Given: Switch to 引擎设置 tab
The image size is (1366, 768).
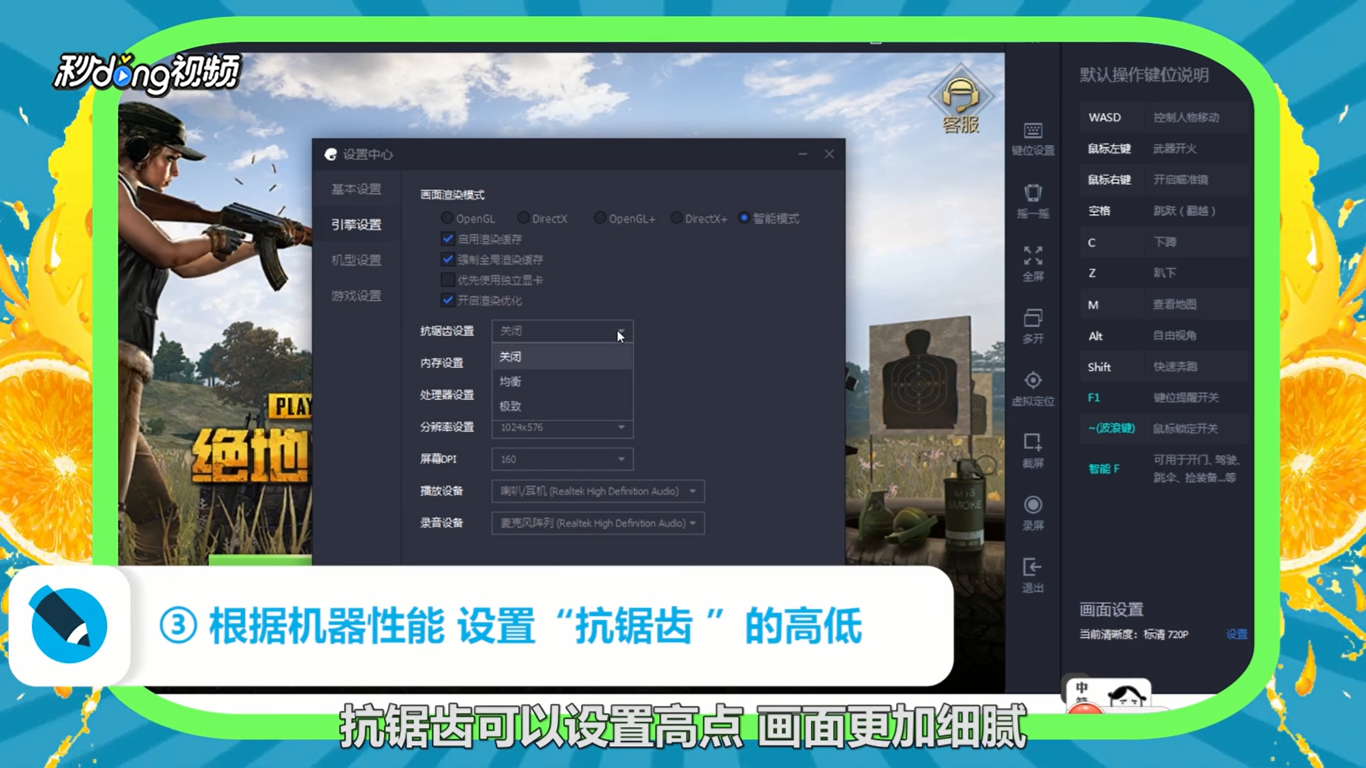Looking at the screenshot, I should click(357, 225).
